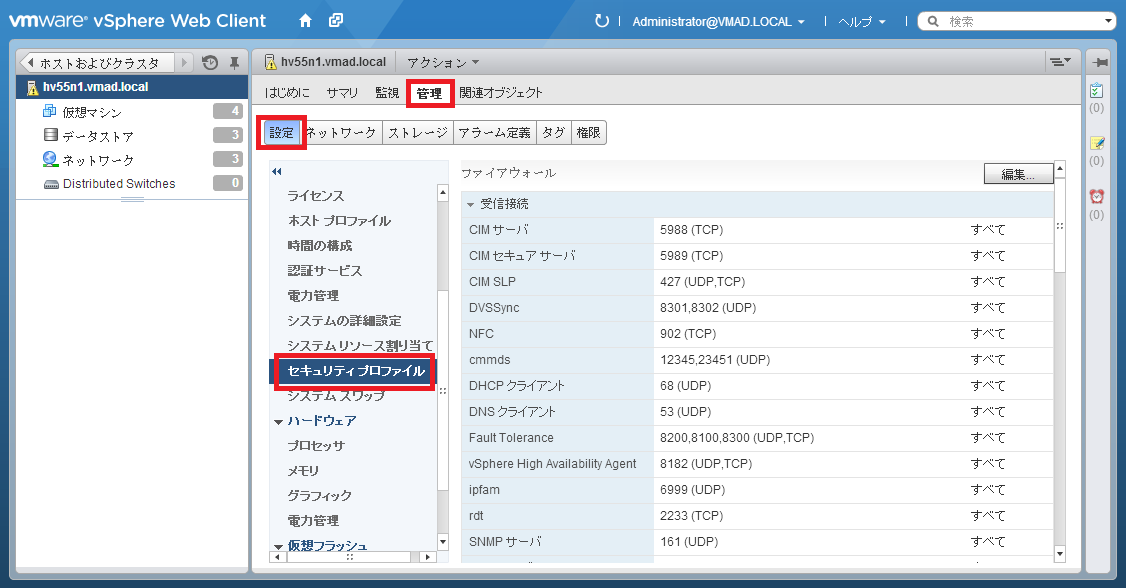The width and height of the screenshot is (1126, 588).
Task: Expand the search options dropdown arrow
Action: [1109, 22]
